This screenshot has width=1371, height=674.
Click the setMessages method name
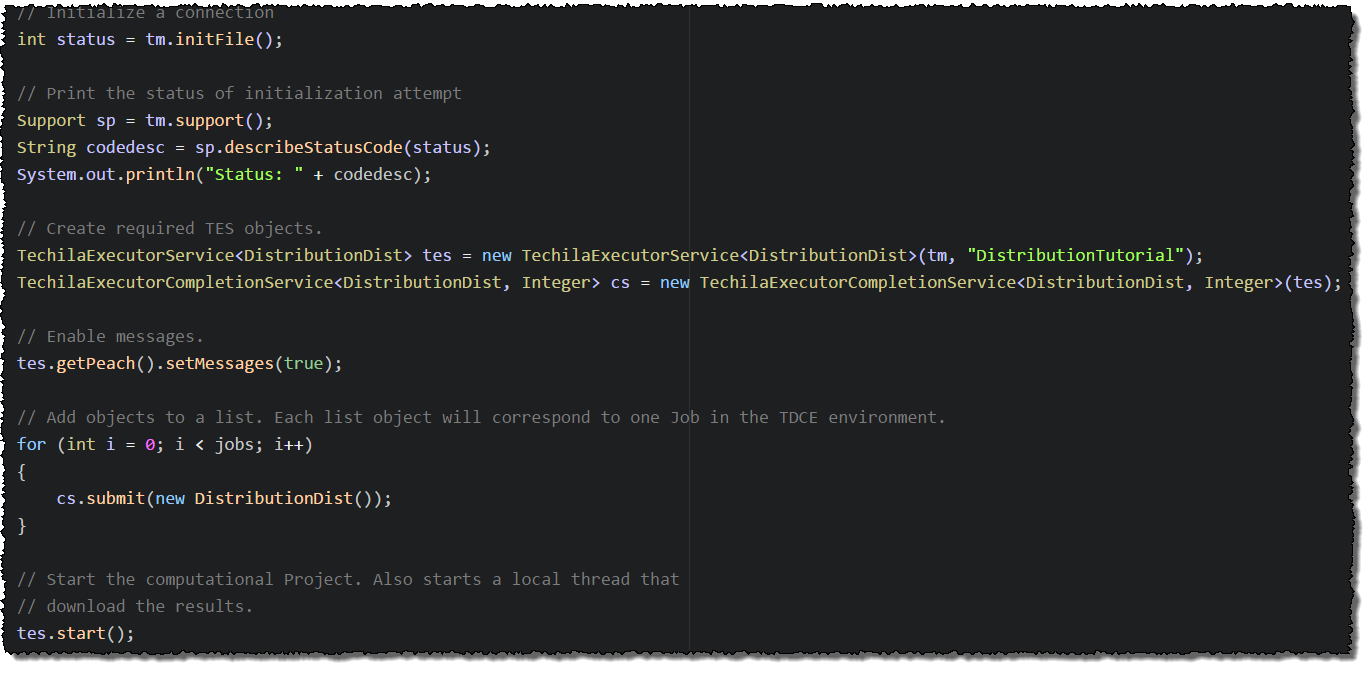[x=219, y=363]
